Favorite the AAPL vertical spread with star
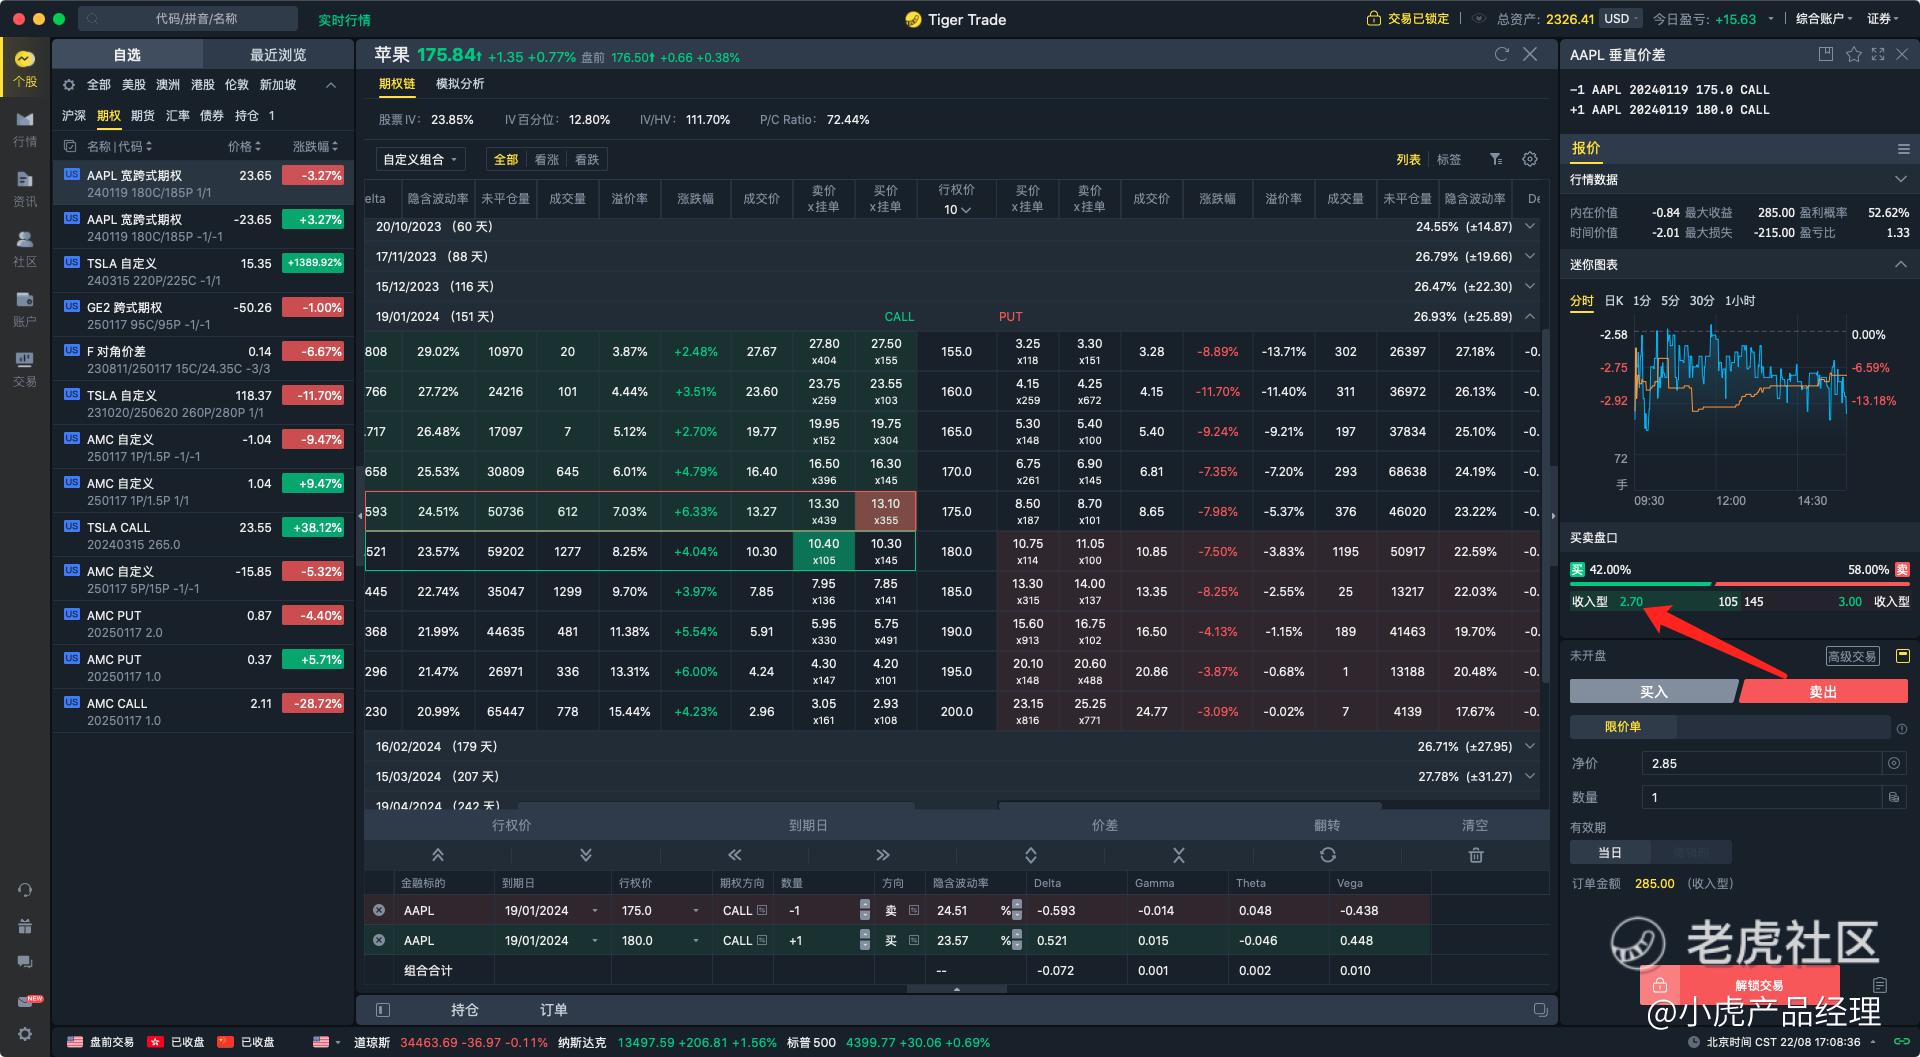1920x1057 pixels. [1853, 54]
